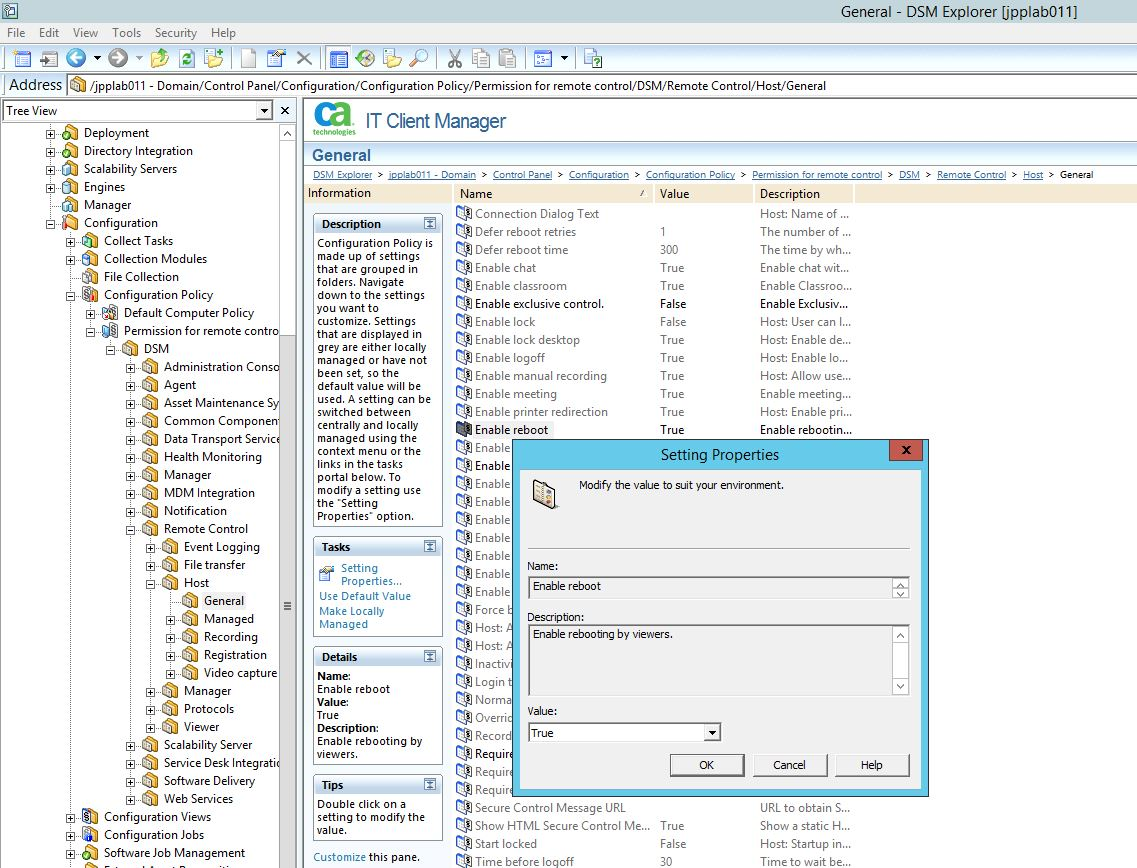Screen dimensions: 1137x868
Task: Expand the Software Delivery tree node
Action: pos(131,781)
